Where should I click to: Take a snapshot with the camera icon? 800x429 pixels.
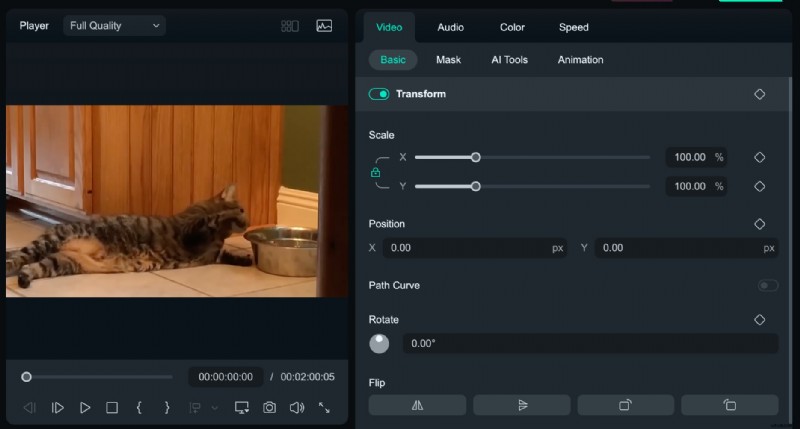[x=269, y=408]
